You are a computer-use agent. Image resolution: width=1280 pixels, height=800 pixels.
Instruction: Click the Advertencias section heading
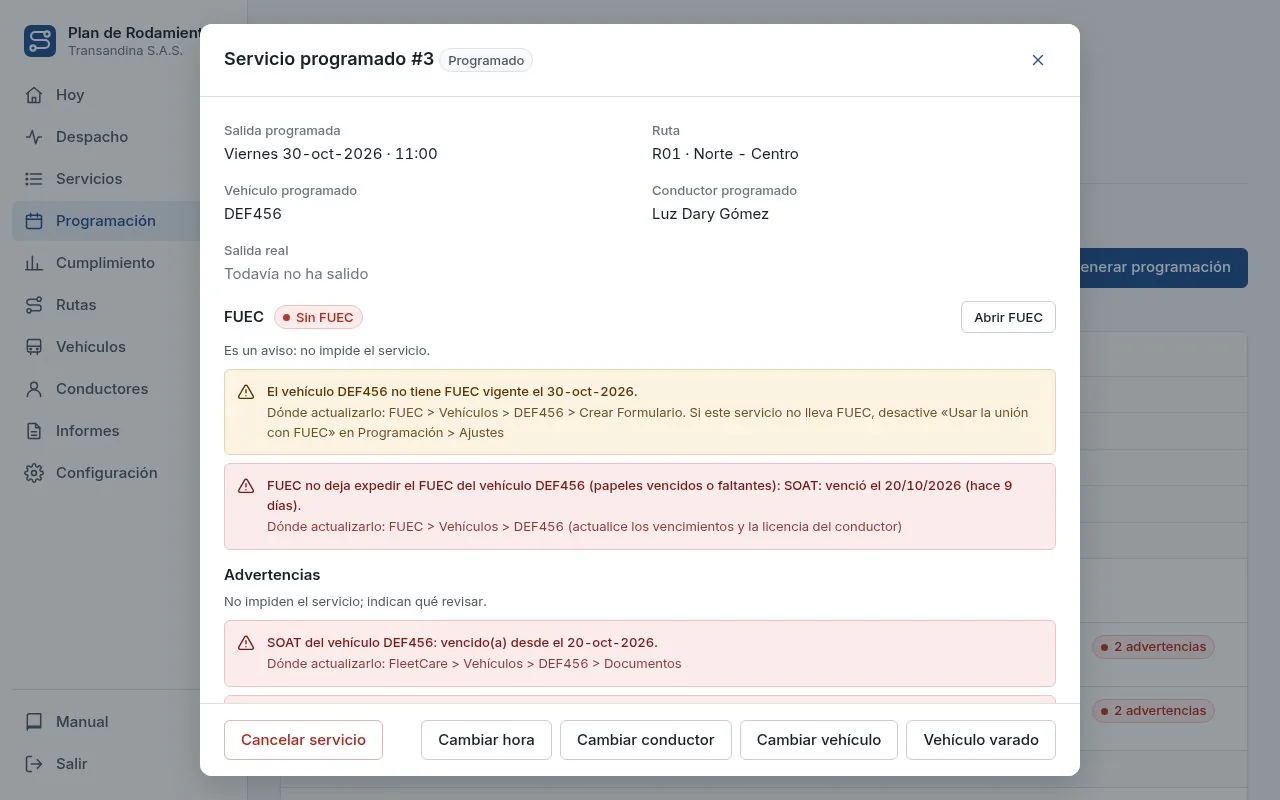coord(272,575)
